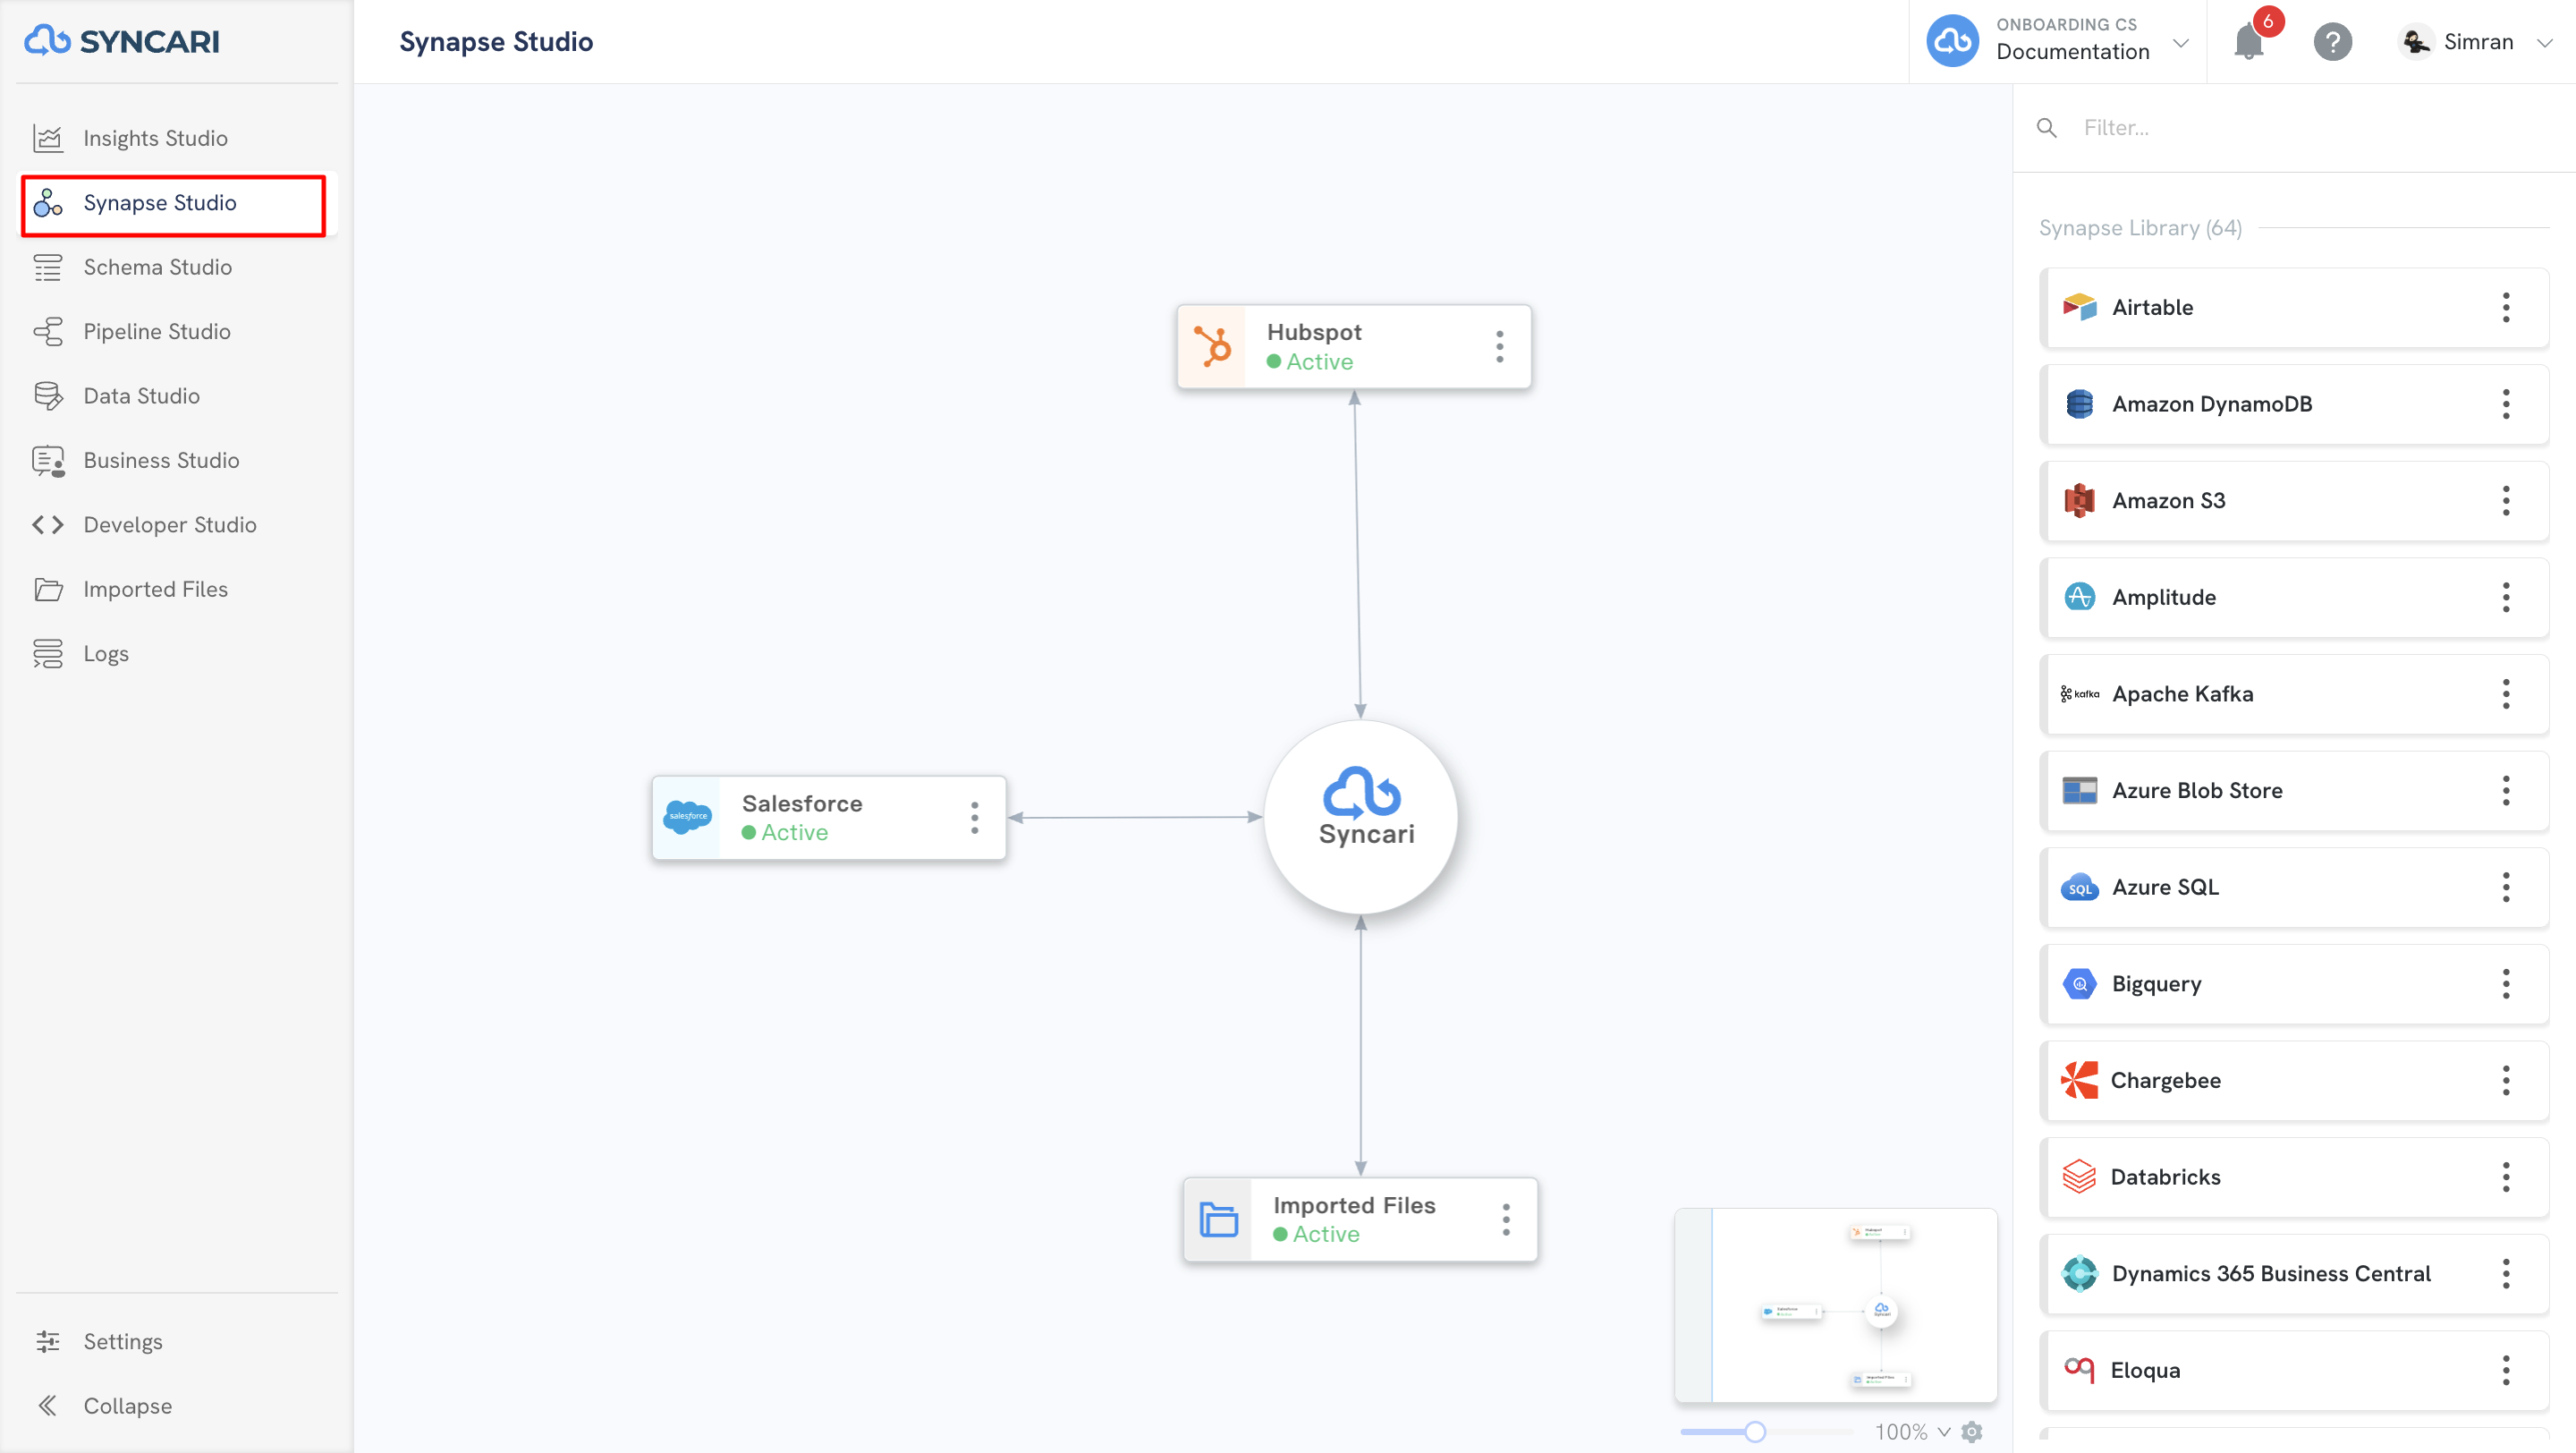Image resolution: width=2576 pixels, height=1453 pixels.
Task: Navigate to Pipeline Studio
Action: click(176, 331)
